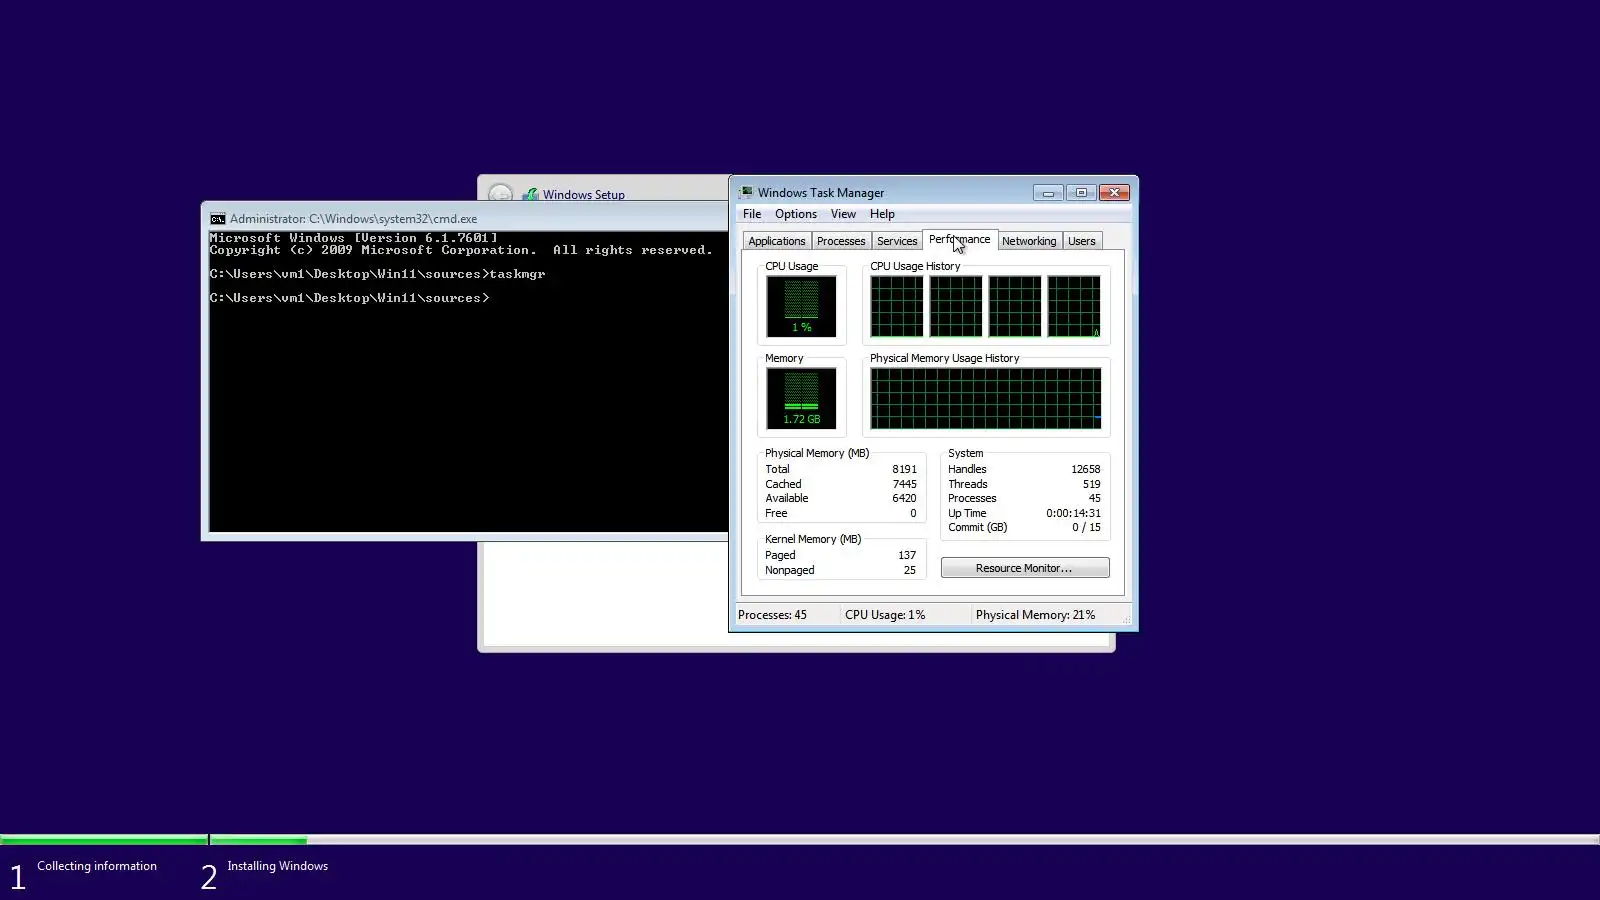Click the Memory gauge showing 1.72 GB
The width and height of the screenshot is (1600, 900).
click(801, 398)
